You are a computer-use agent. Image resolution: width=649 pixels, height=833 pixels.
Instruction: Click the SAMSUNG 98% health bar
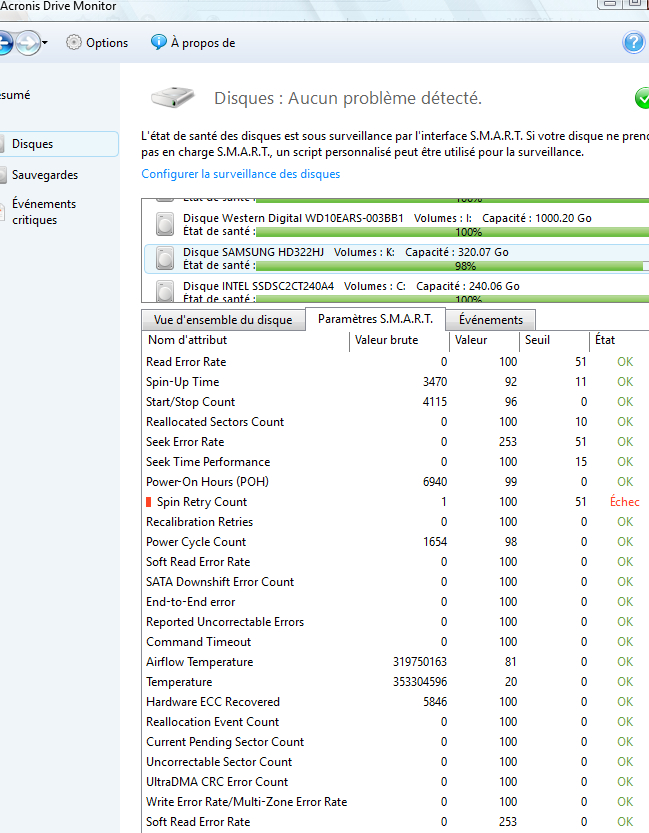pyautogui.click(x=452, y=266)
